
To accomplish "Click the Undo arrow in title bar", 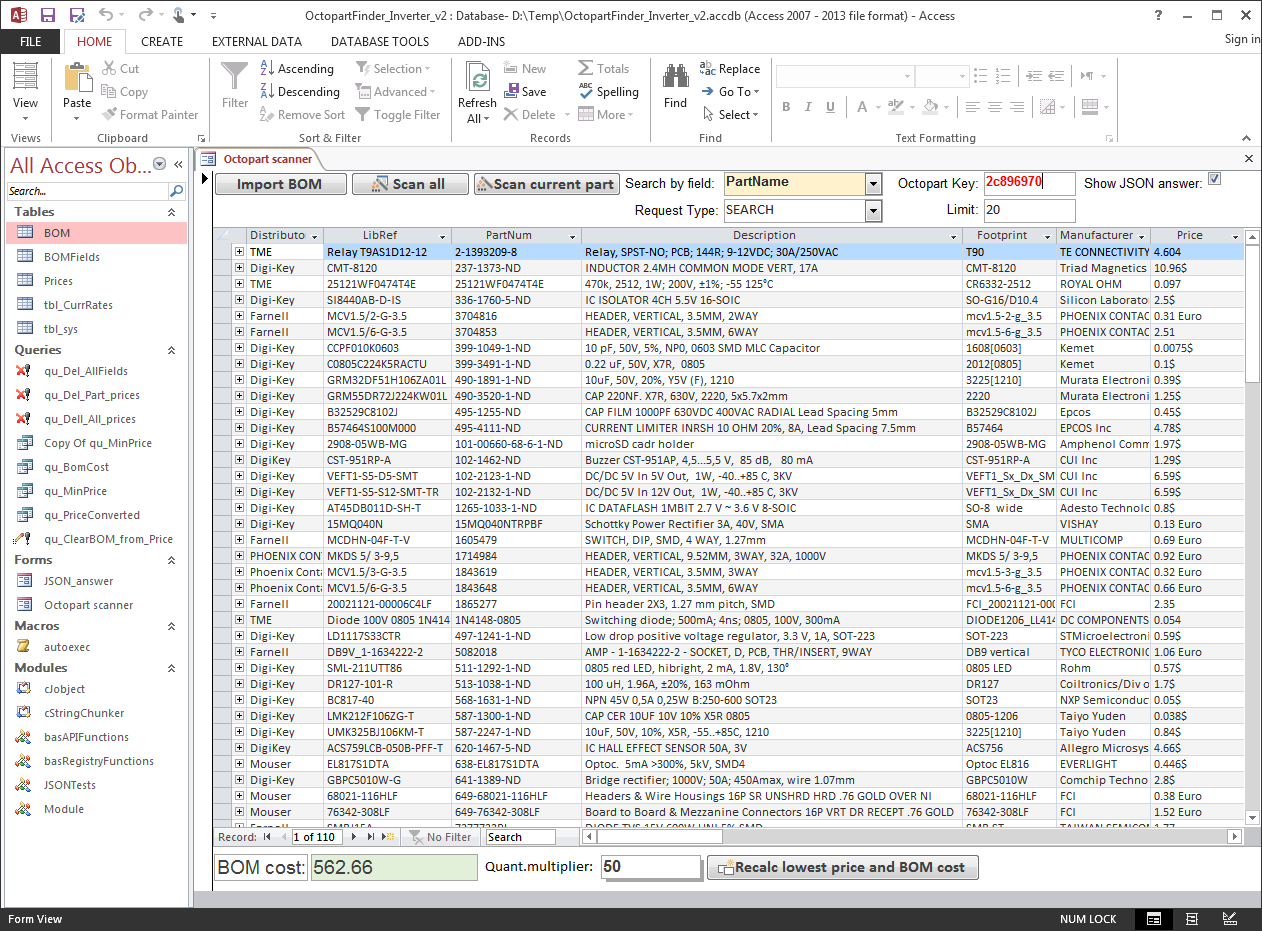I will pos(106,15).
